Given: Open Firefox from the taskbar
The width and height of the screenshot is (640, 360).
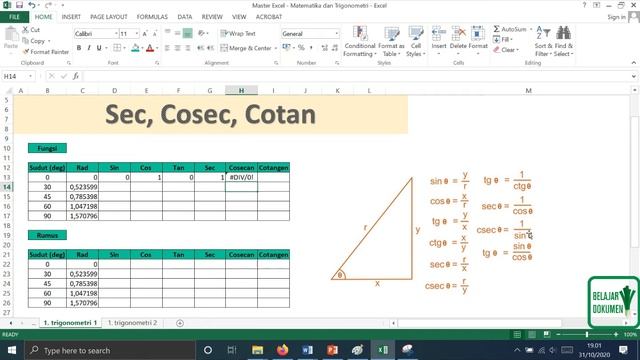Looking at the screenshot, I should [282, 350].
